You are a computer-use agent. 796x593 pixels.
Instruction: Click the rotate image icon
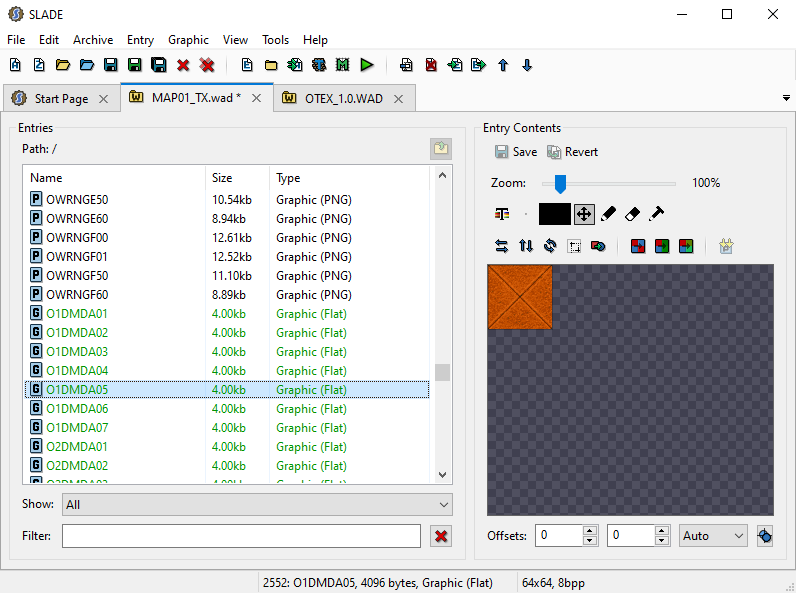tap(550, 246)
